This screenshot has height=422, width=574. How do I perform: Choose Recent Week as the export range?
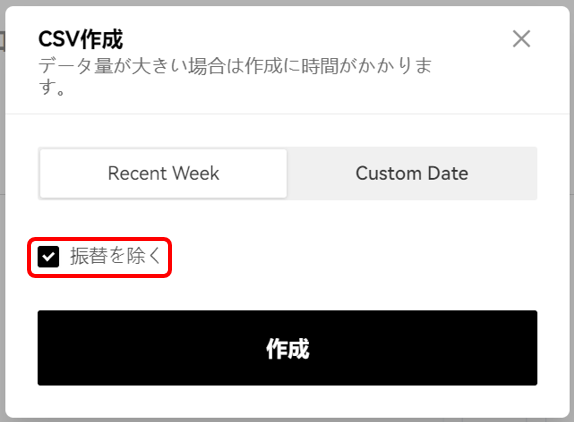[x=163, y=173]
